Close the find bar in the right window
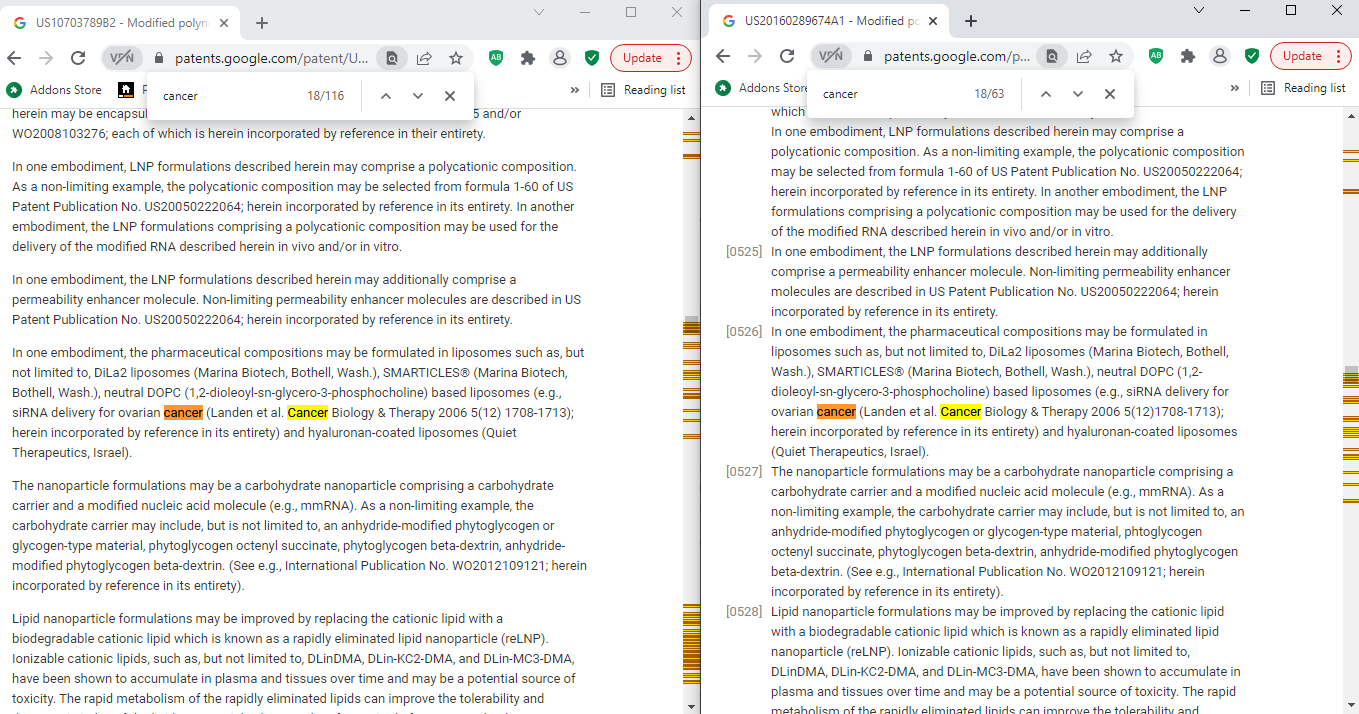This screenshot has width=1359, height=714. click(x=1110, y=94)
